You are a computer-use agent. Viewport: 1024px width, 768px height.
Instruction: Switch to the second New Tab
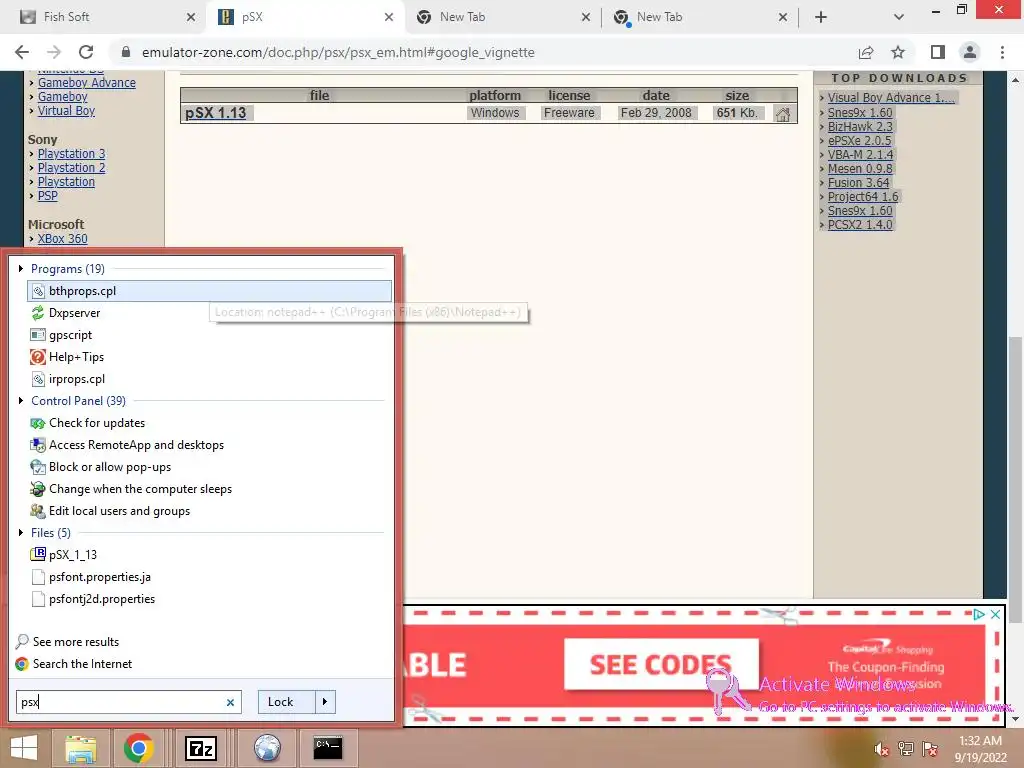700,17
